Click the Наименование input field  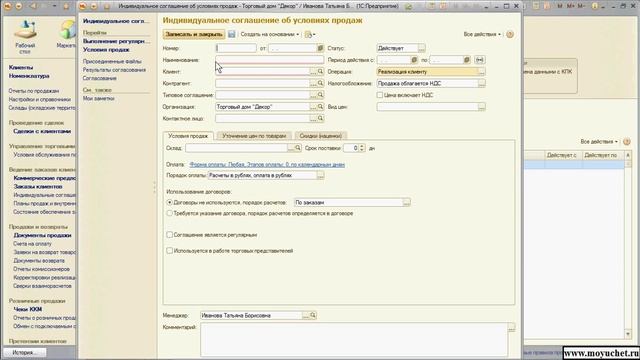269,60
